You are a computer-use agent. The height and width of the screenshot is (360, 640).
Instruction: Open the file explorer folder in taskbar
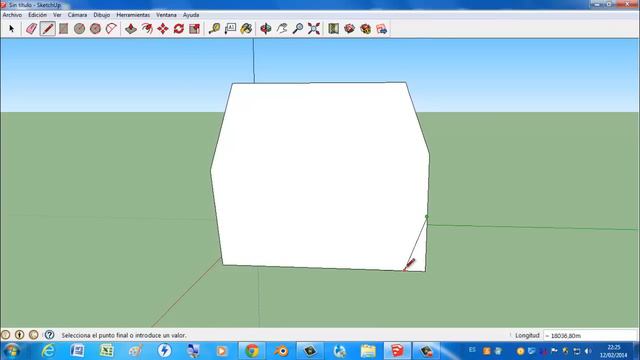368,351
